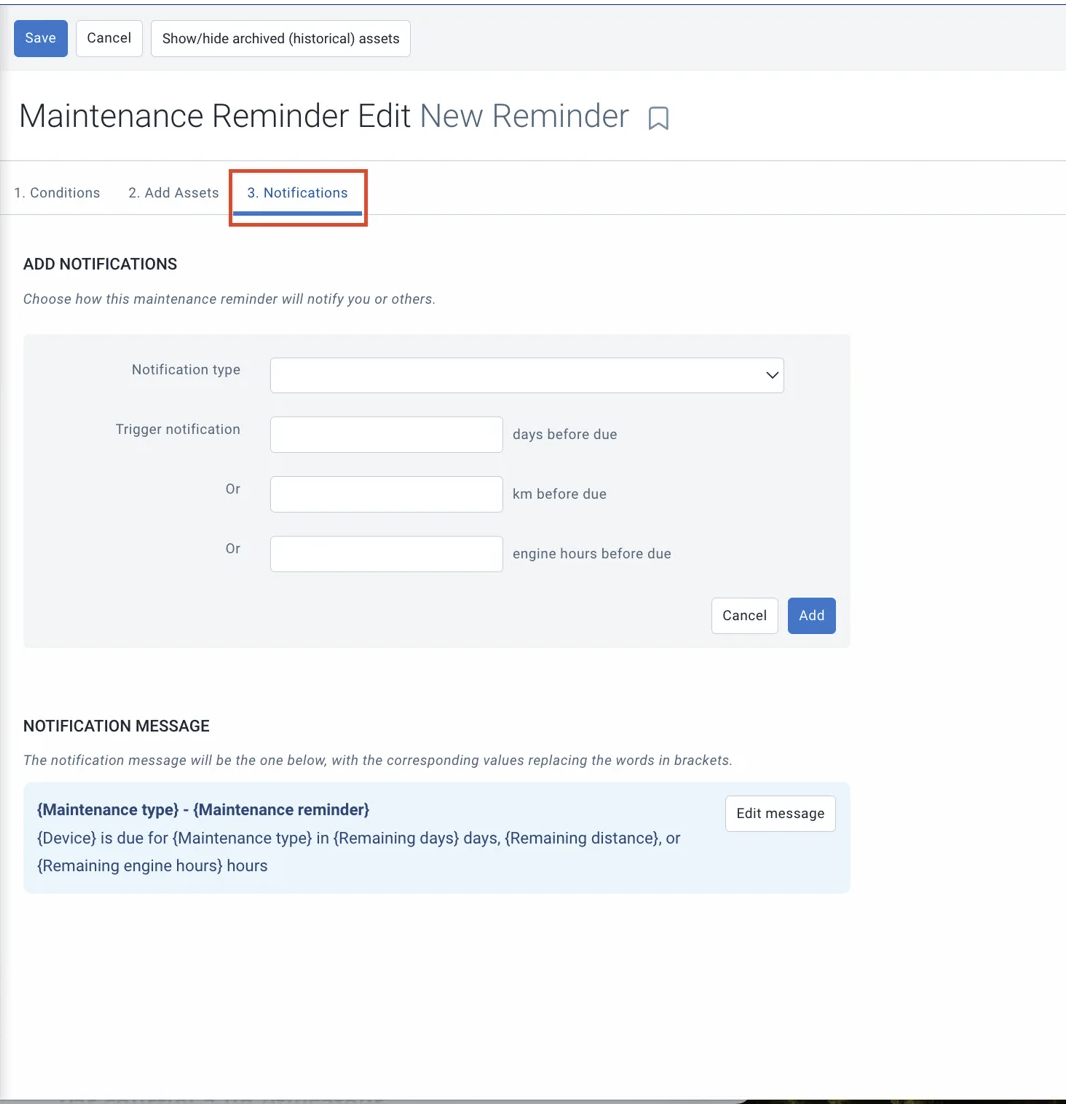Click the bookmark icon beside the page title
Viewport: 1072px width, 1104px height.
coord(658,118)
